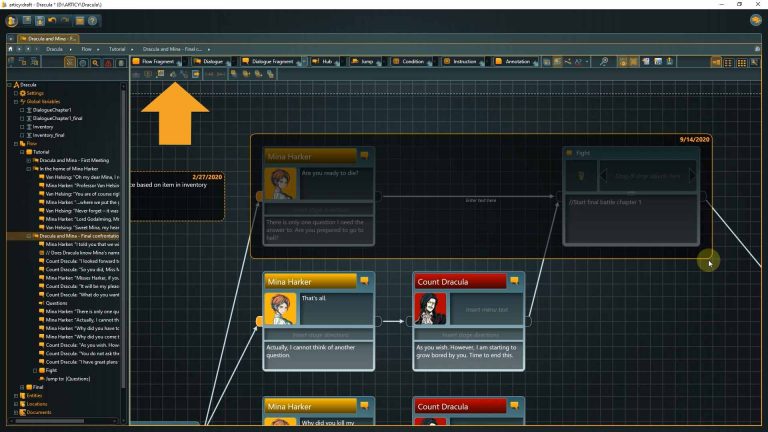Toggle the single-pane view layout button

[716, 62]
